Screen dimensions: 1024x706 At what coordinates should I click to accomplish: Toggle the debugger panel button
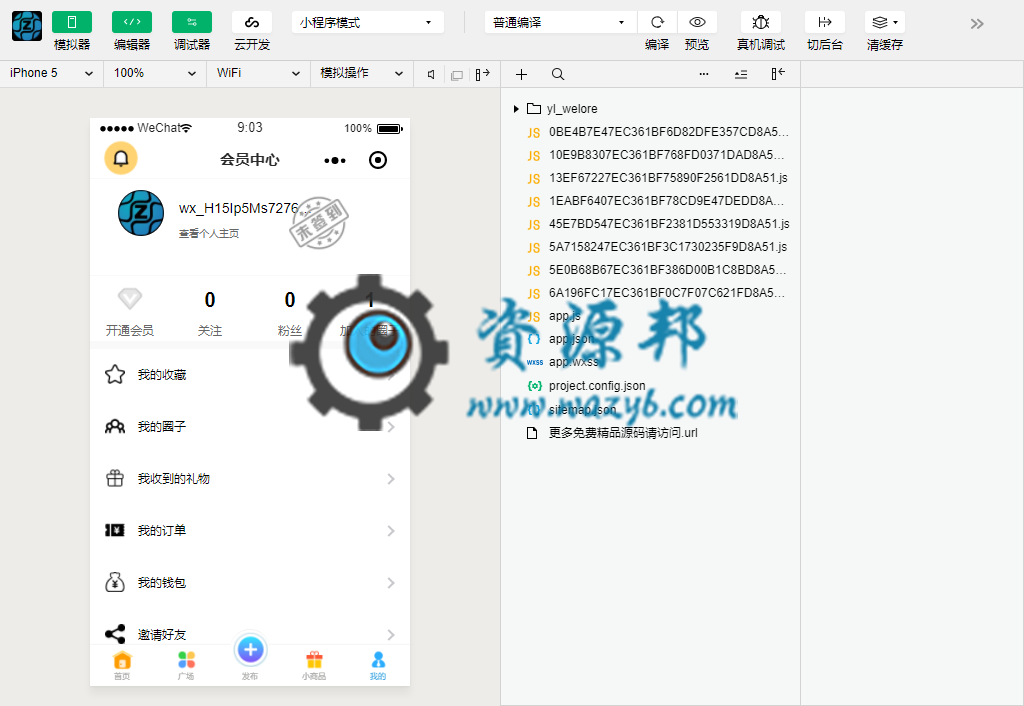(x=192, y=22)
